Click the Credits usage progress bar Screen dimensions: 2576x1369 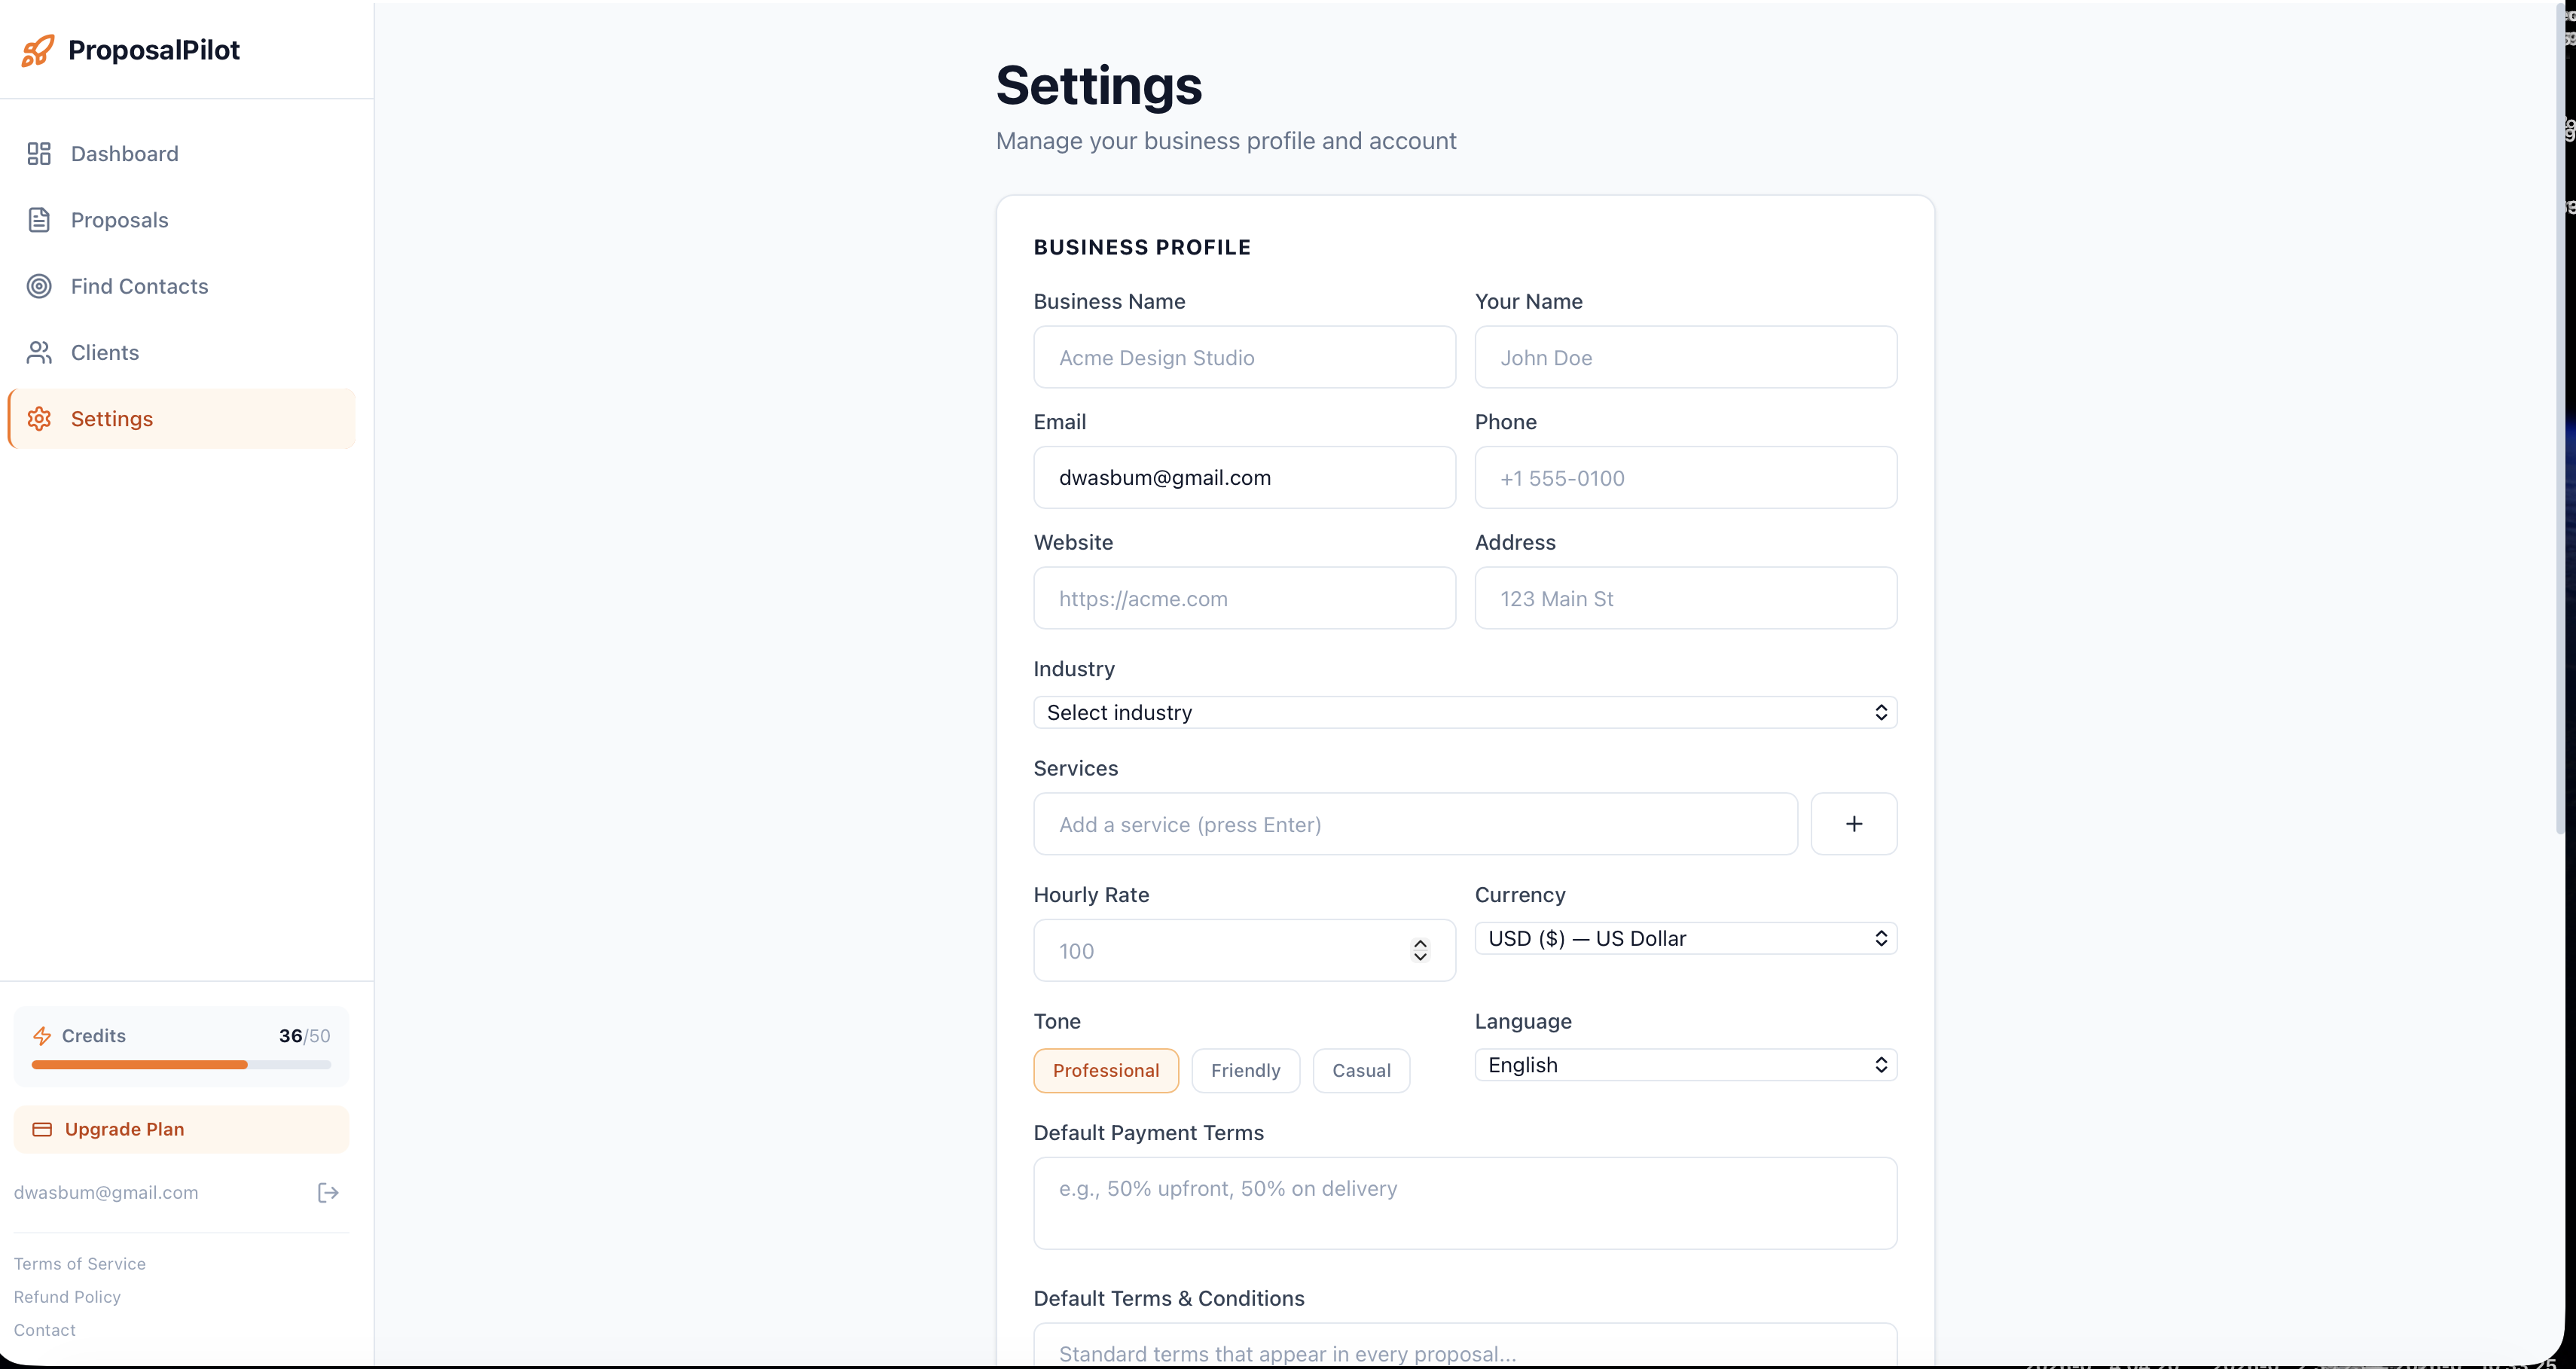(x=181, y=1065)
